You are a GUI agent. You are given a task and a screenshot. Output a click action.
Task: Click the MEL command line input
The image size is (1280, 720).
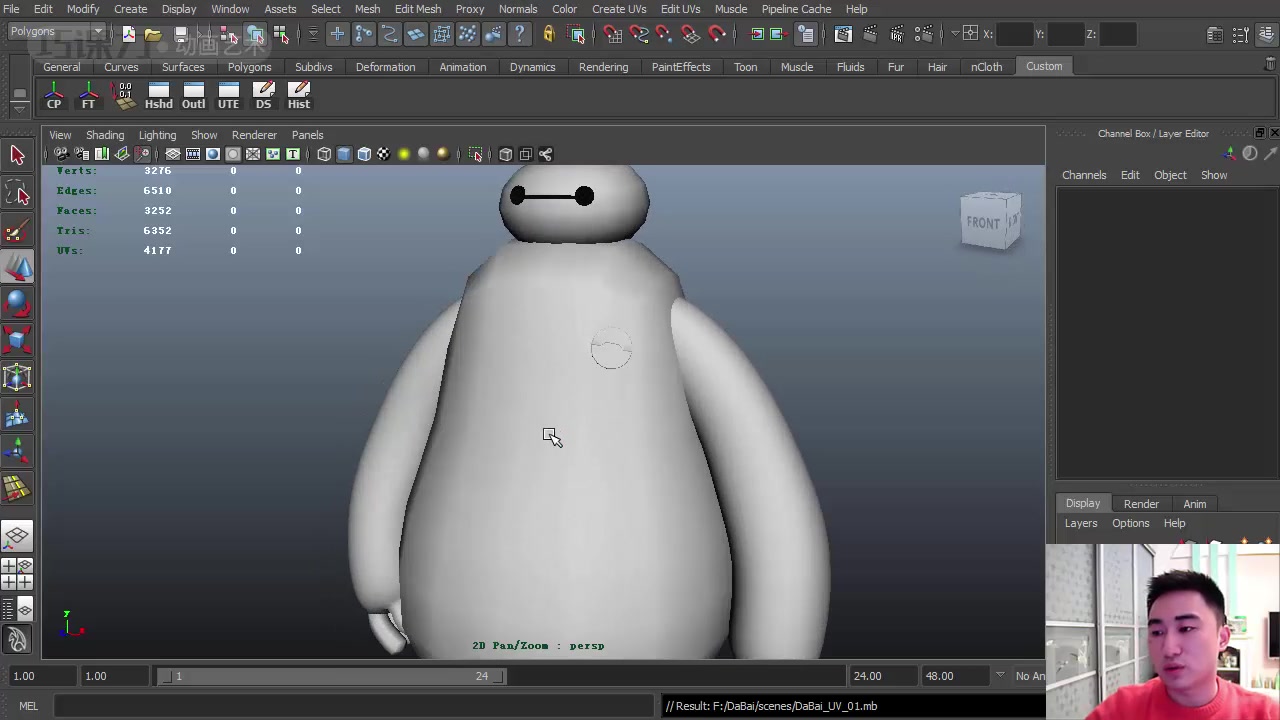(x=356, y=706)
